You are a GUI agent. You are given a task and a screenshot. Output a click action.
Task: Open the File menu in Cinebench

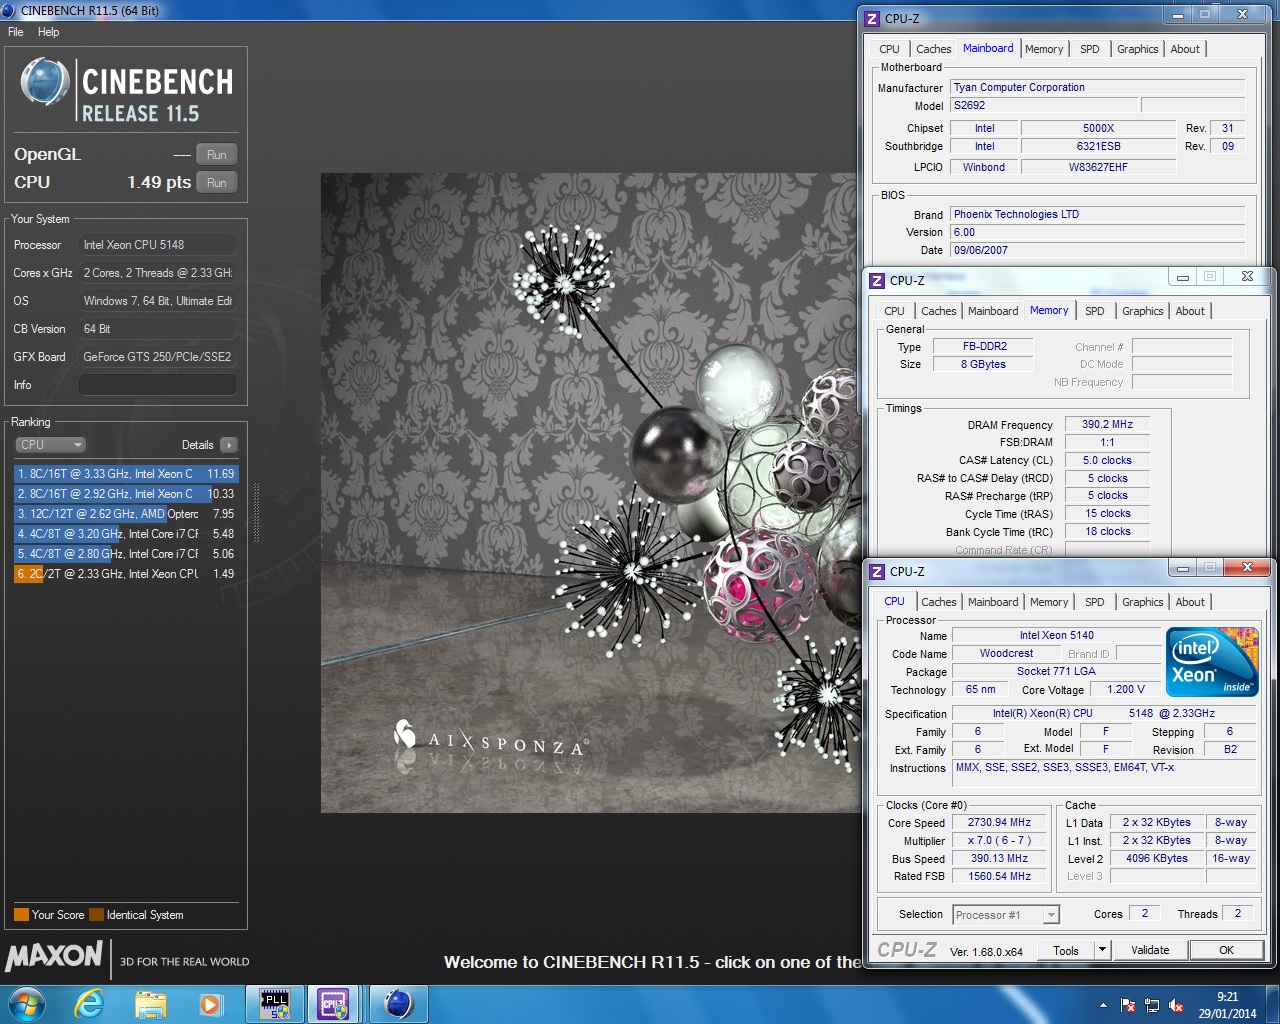pos(16,32)
